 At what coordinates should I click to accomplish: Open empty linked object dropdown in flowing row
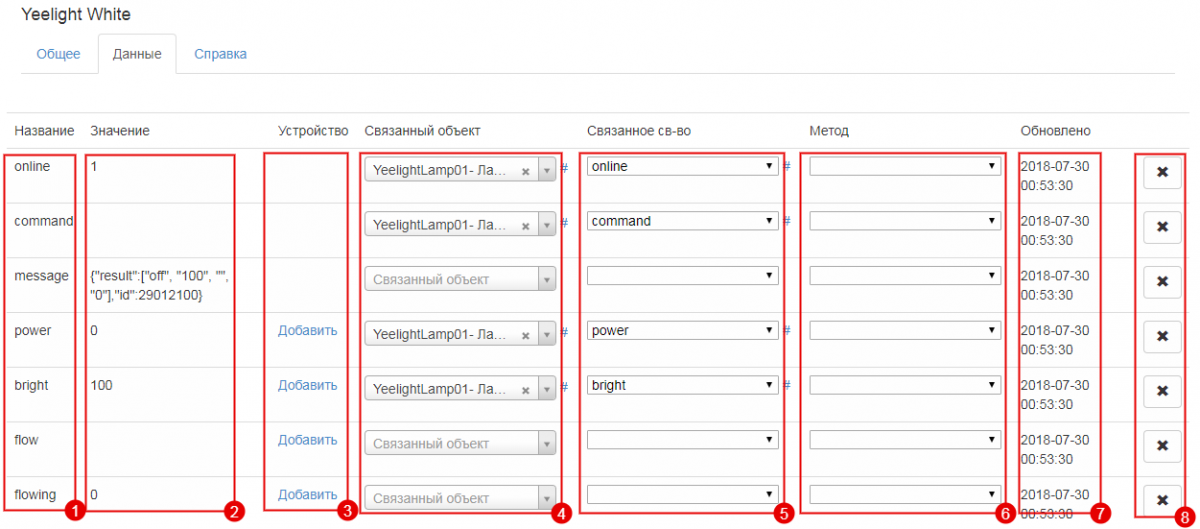pos(460,498)
